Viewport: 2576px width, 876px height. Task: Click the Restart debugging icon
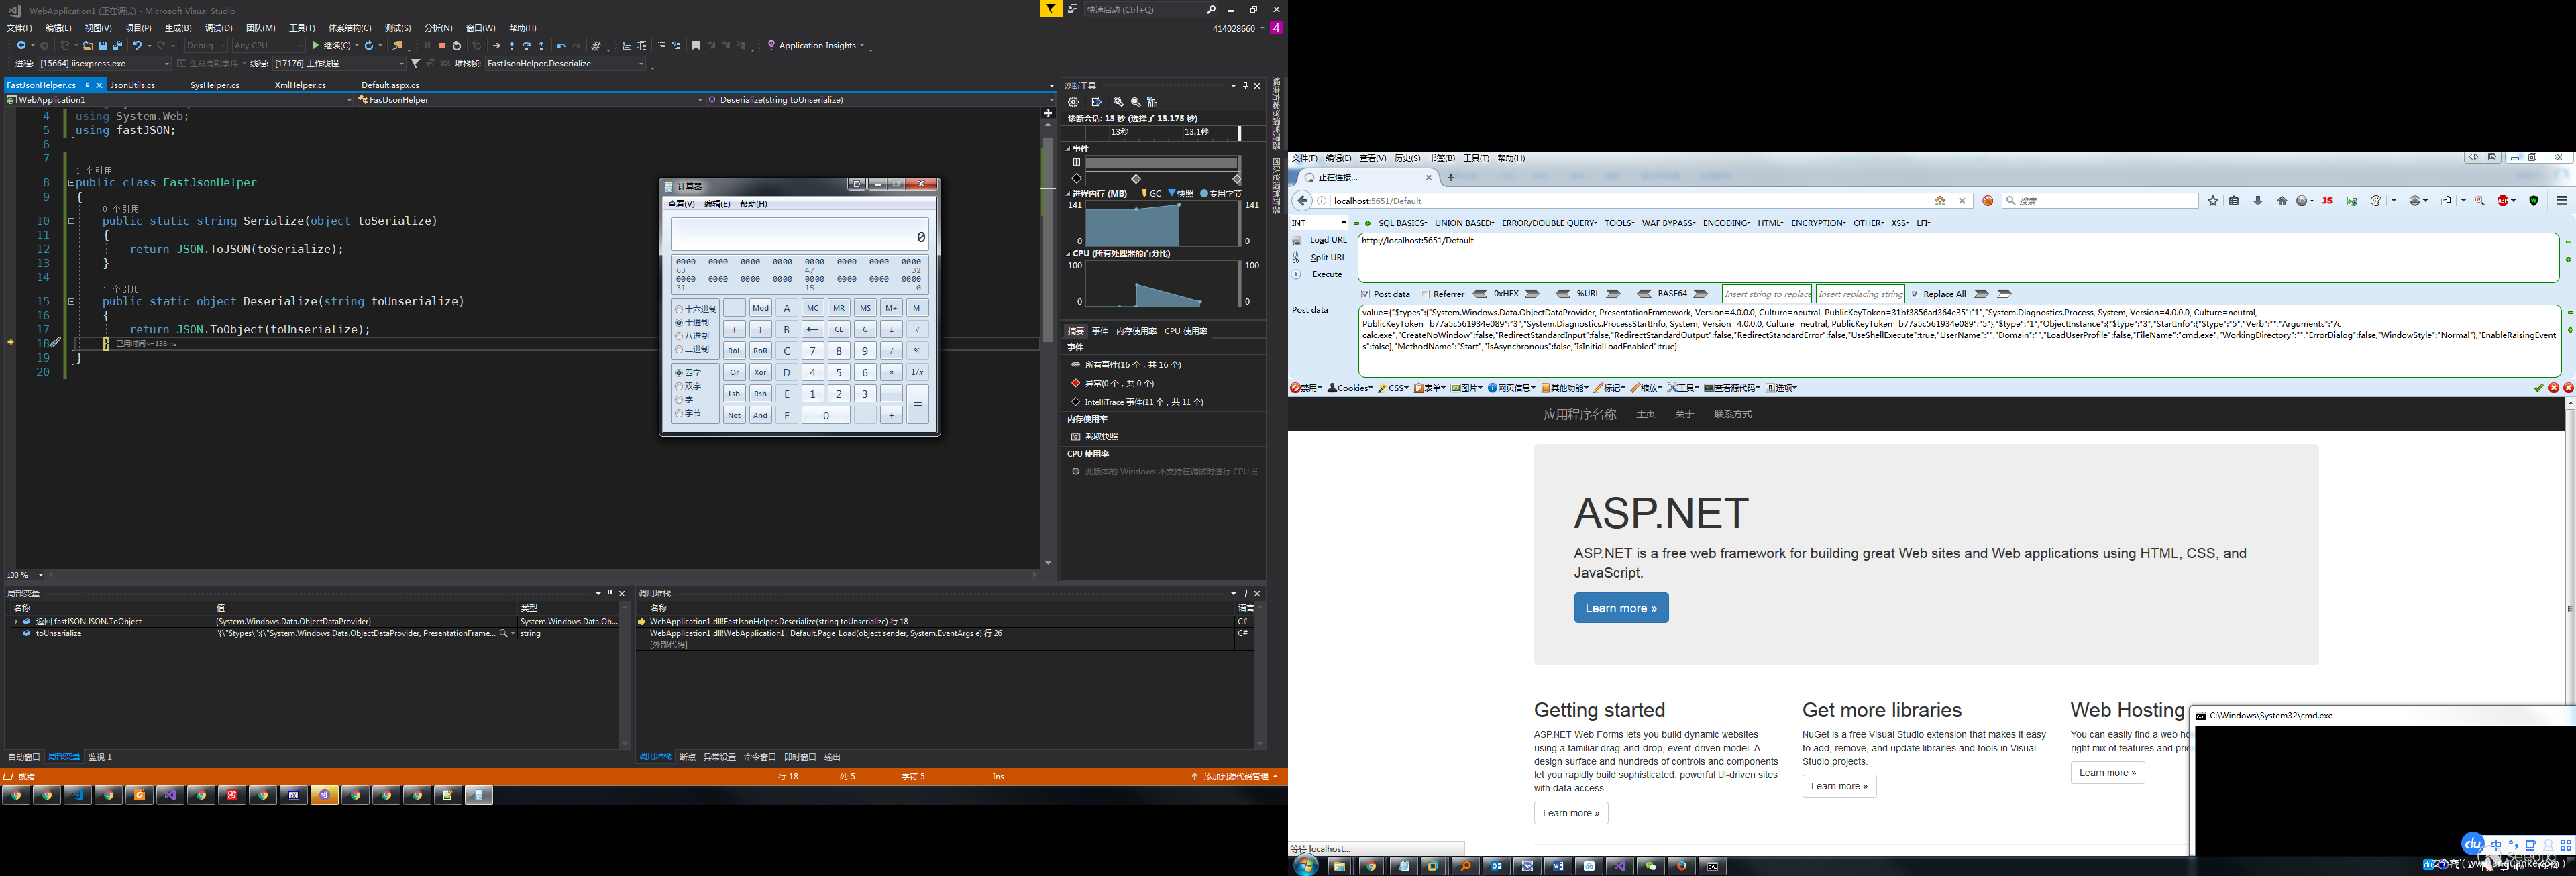click(457, 46)
